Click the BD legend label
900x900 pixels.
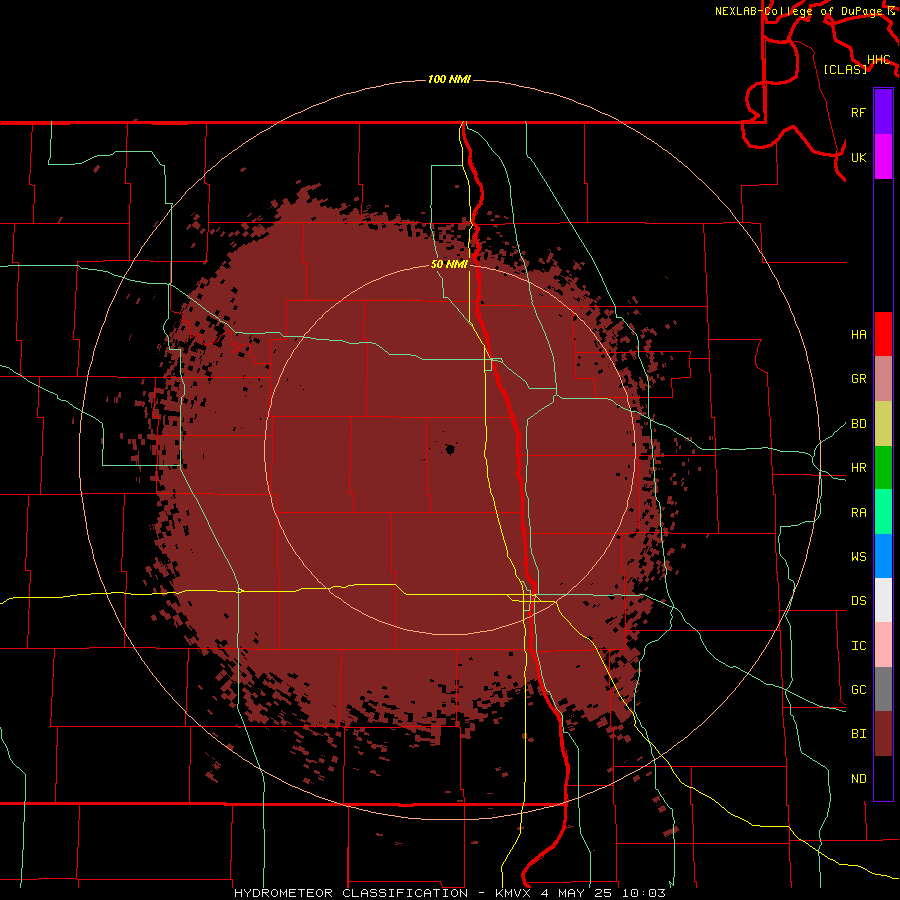[x=859, y=424]
